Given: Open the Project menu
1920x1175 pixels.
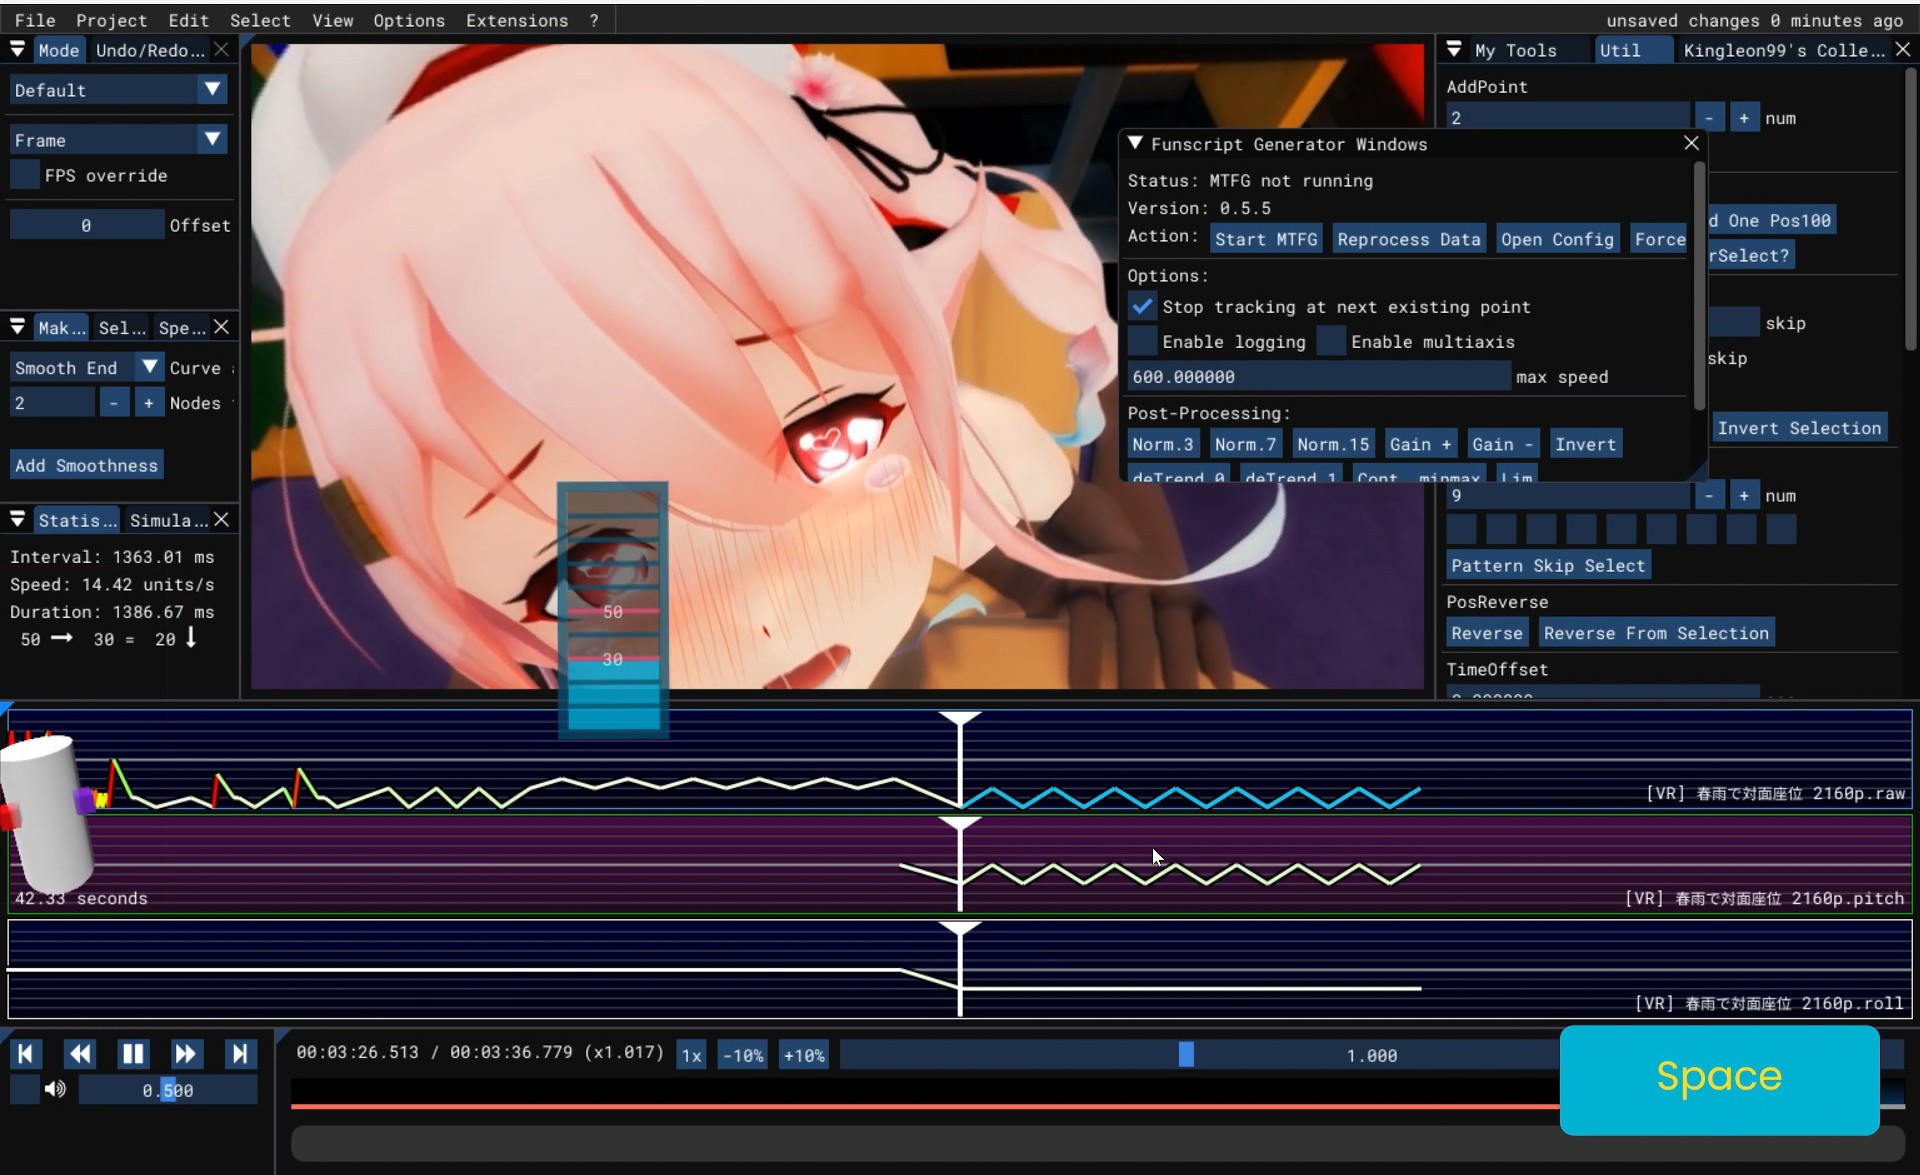Looking at the screenshot, I should [111, 20].
